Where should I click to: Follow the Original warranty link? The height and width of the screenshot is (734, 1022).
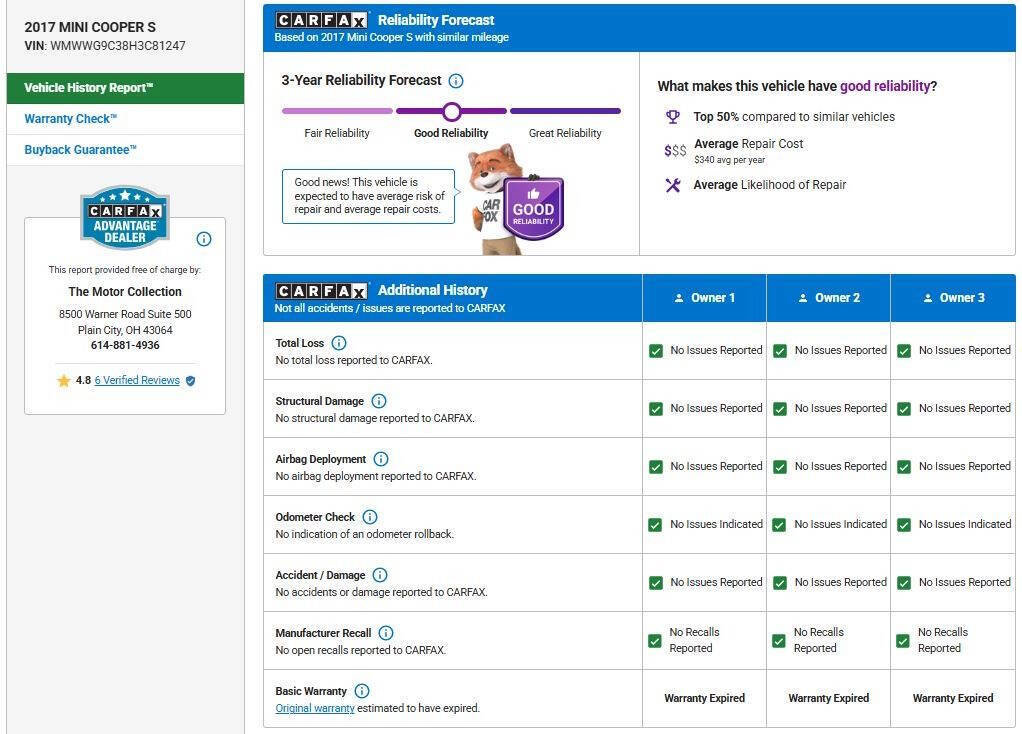tap(315, 708)
